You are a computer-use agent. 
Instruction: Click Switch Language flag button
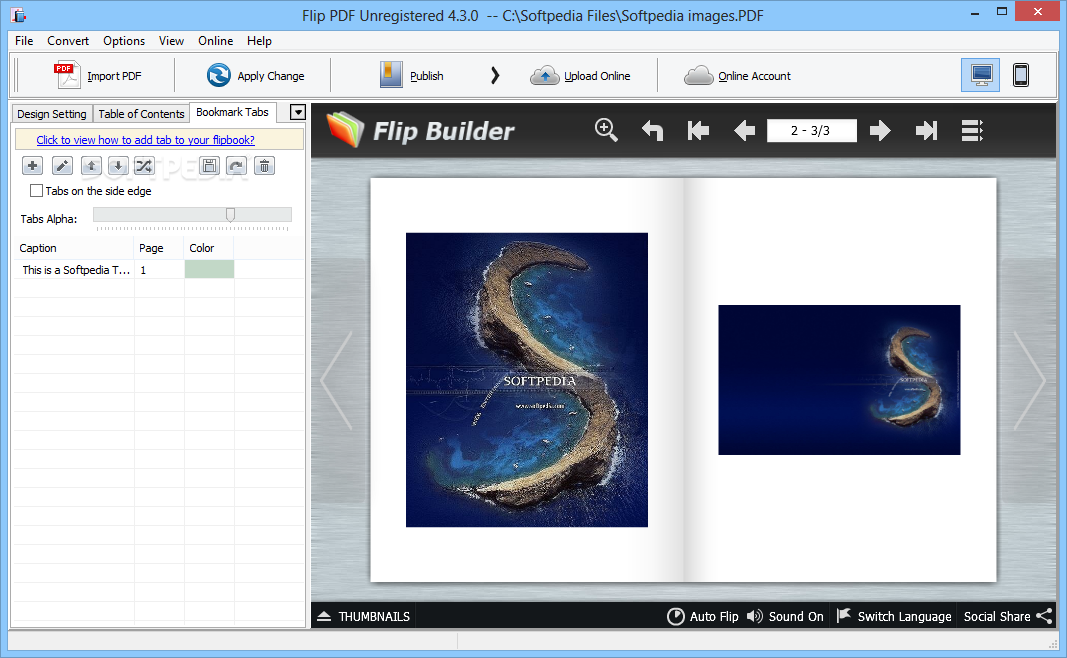point(893,616)
